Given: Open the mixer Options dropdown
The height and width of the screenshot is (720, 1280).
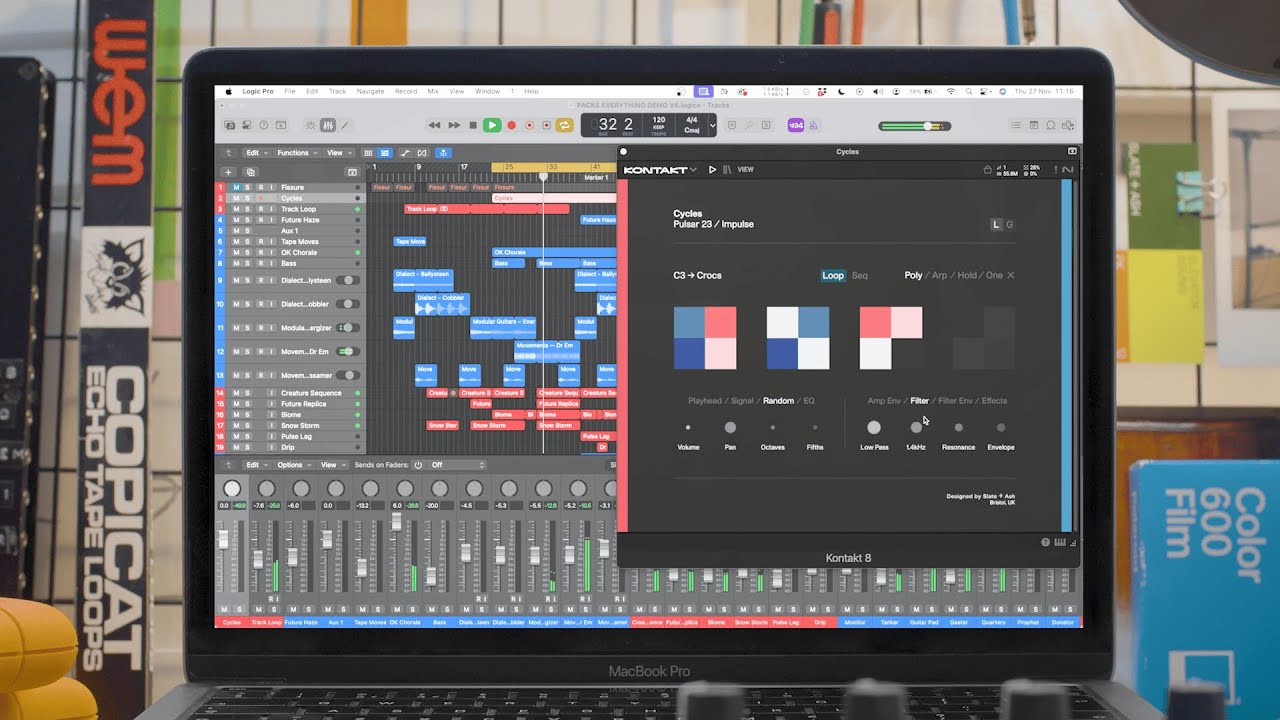Looking at the screenshot, I should point(294,465).
